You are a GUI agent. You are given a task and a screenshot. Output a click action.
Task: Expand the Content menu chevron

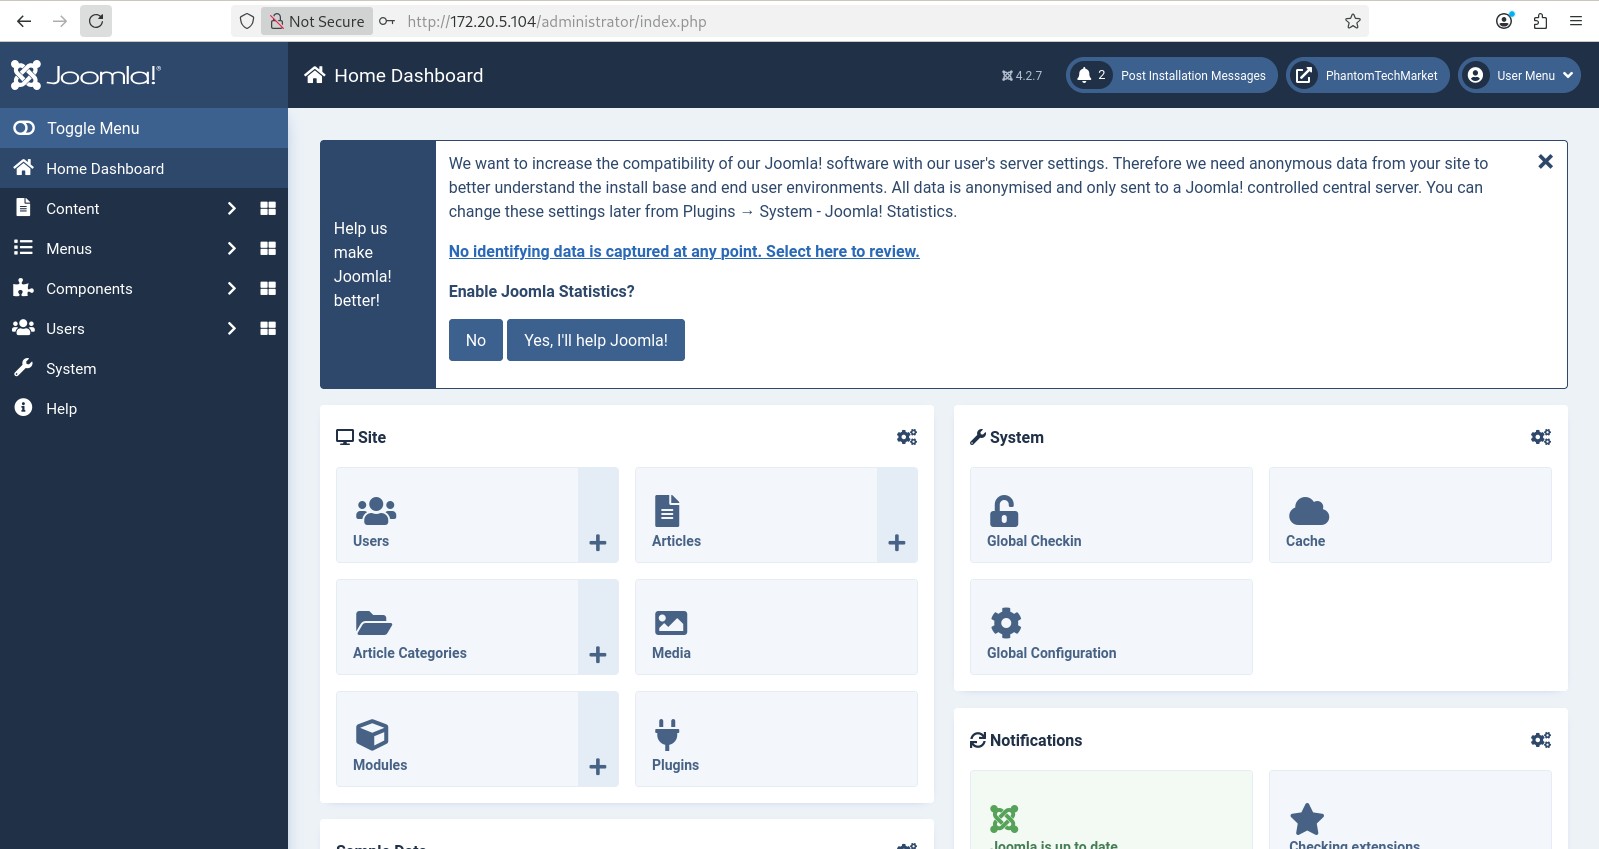point(231,208)
